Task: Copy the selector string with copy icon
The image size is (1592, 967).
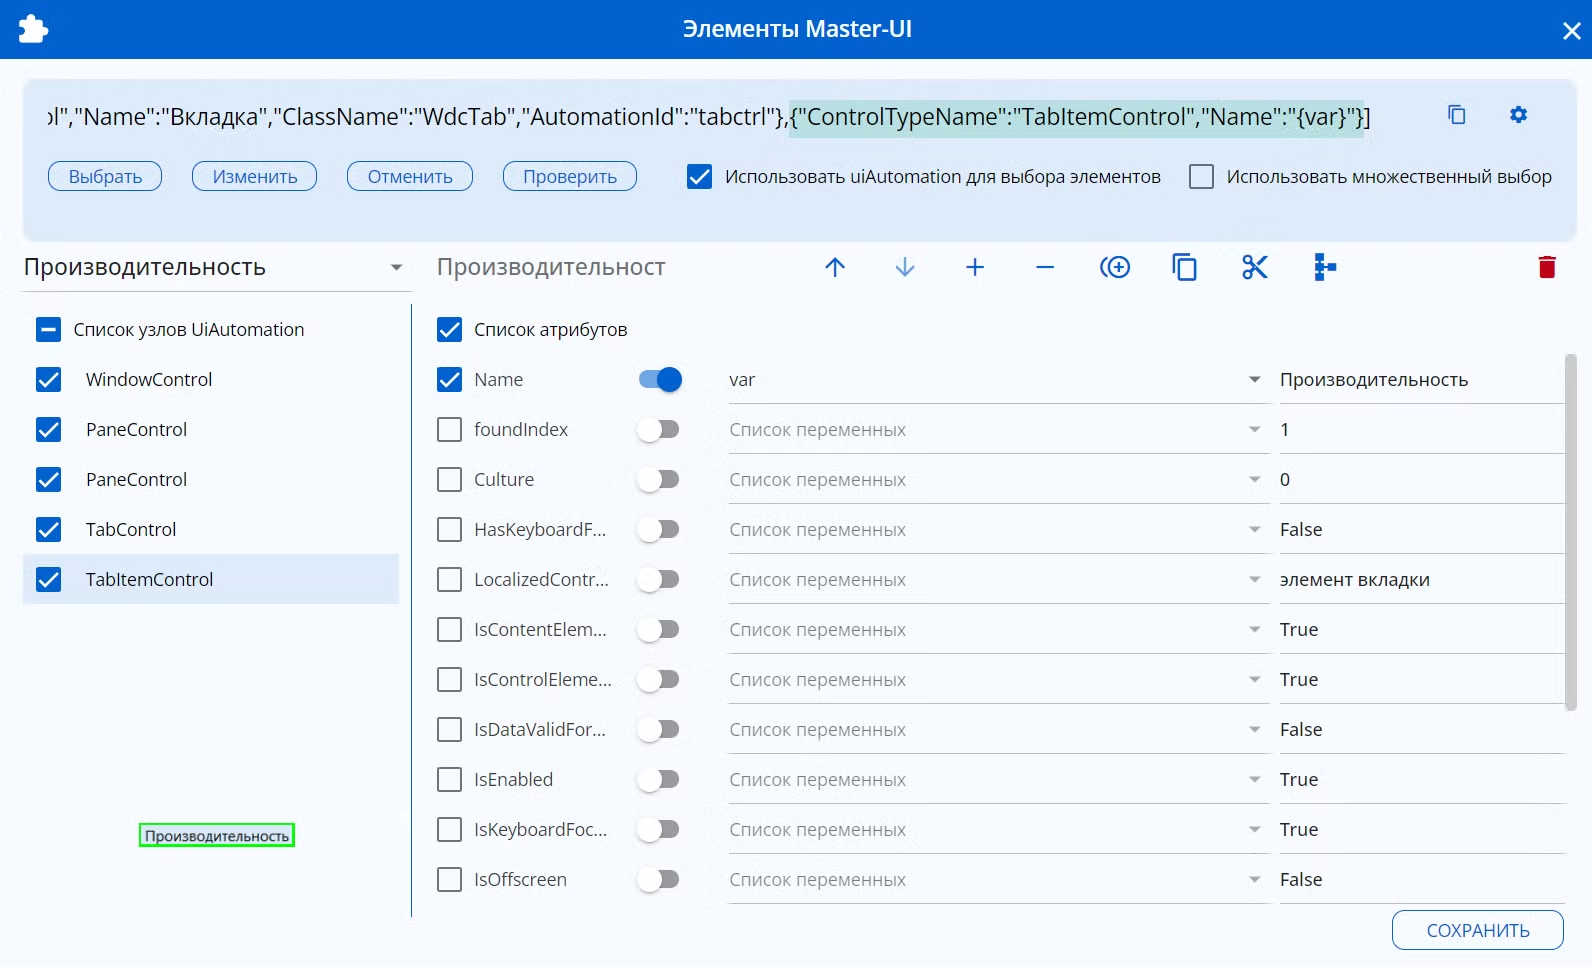Action: pos(1457,115)
